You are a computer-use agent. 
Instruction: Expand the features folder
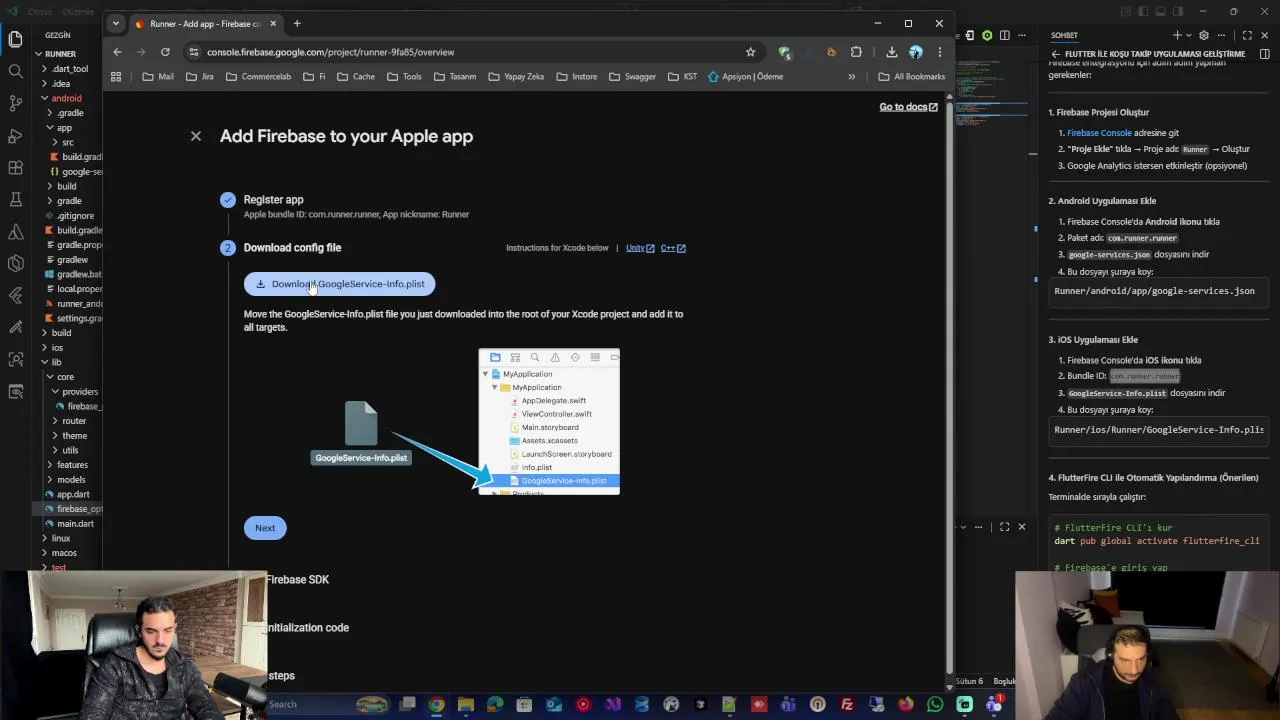(67, 465)
